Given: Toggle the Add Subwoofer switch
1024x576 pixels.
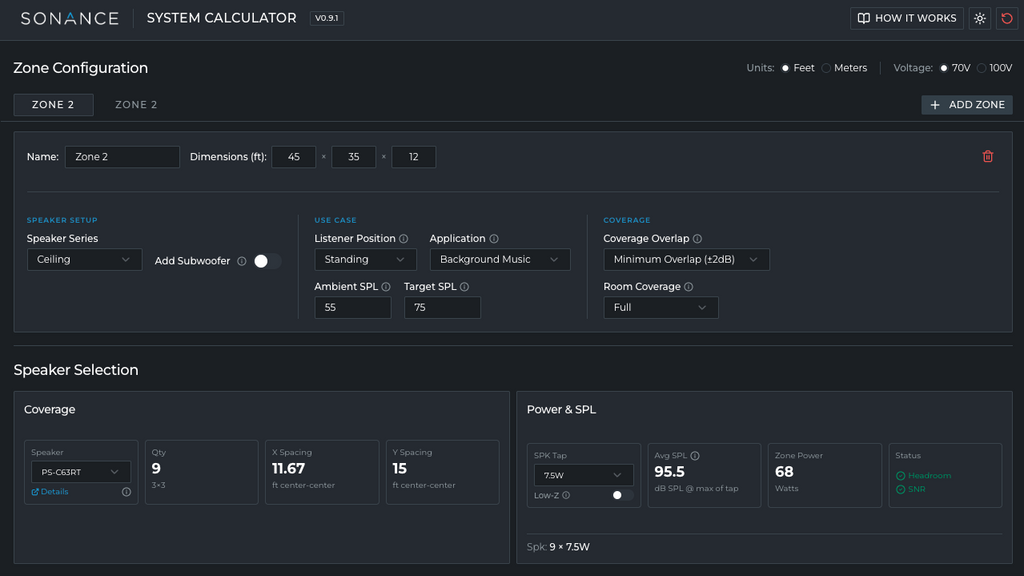Looking at the screenshot, I should click(x=267, y=261).
